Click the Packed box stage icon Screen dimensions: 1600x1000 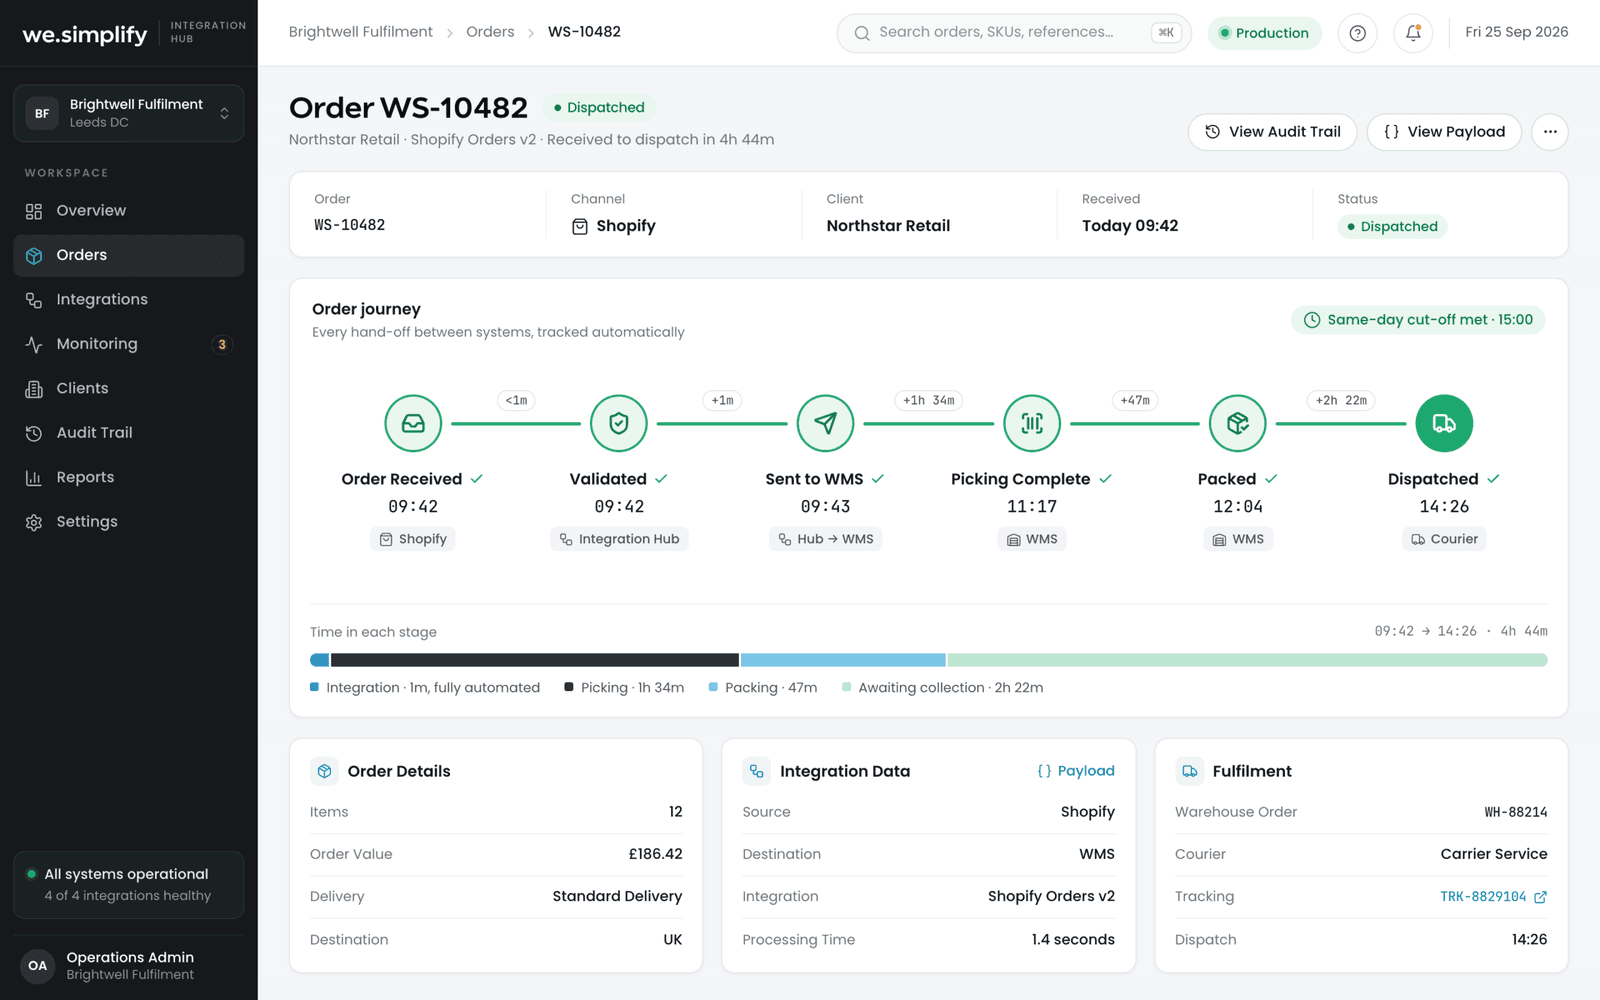coord(1238,423)
